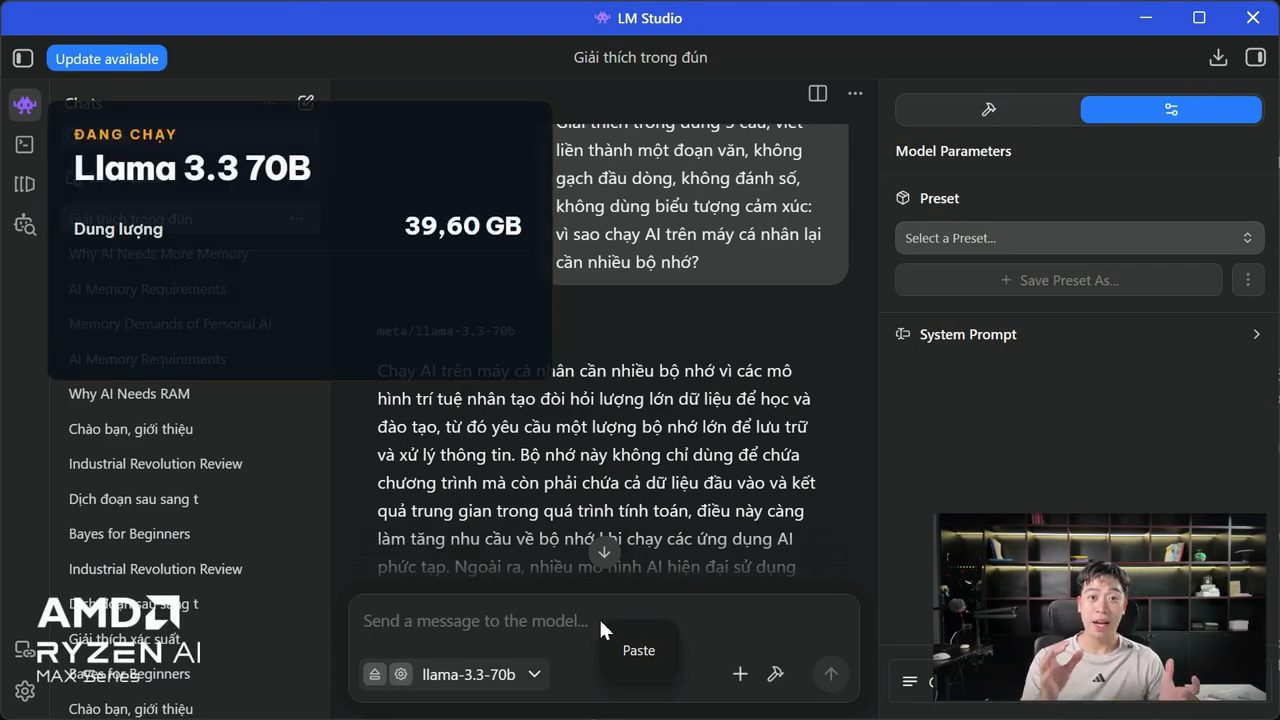Open the llama-3.3-70b model selector dropdown
This screenshot has height=720, width=1280.
tap(481, 674)
